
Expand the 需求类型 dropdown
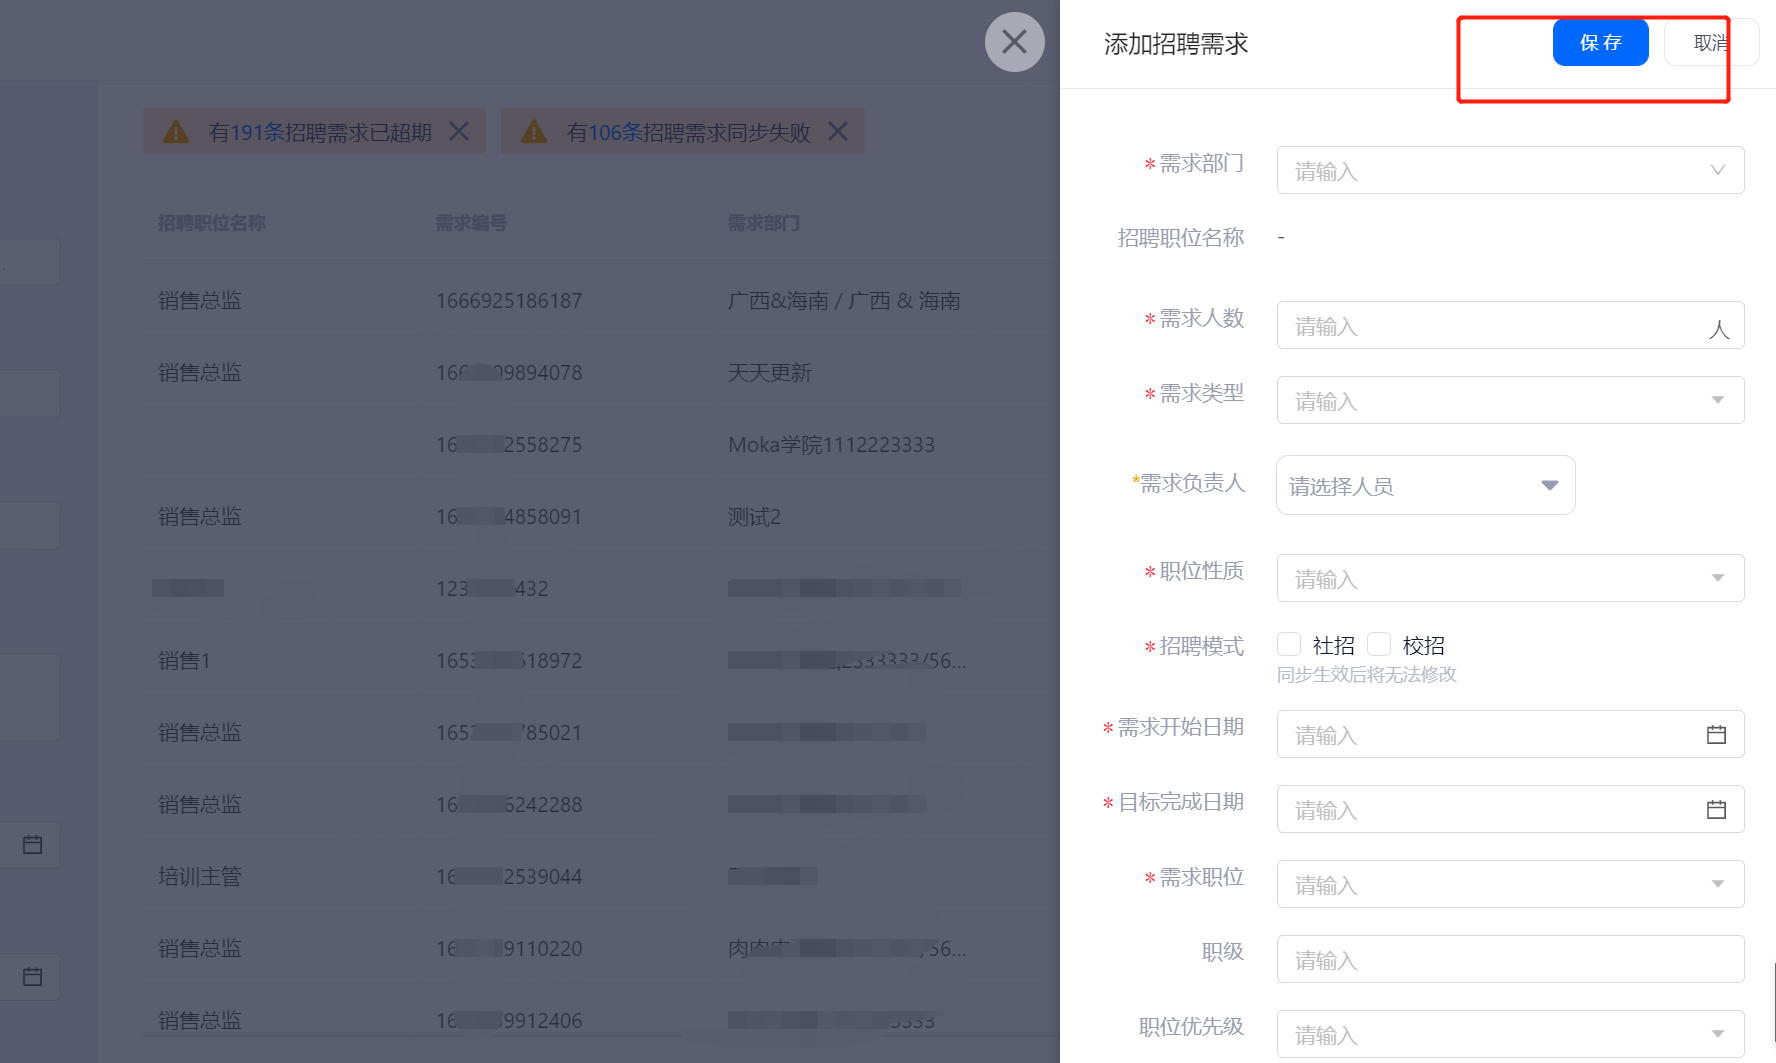pyautogui.click(x=1510, y=400)
